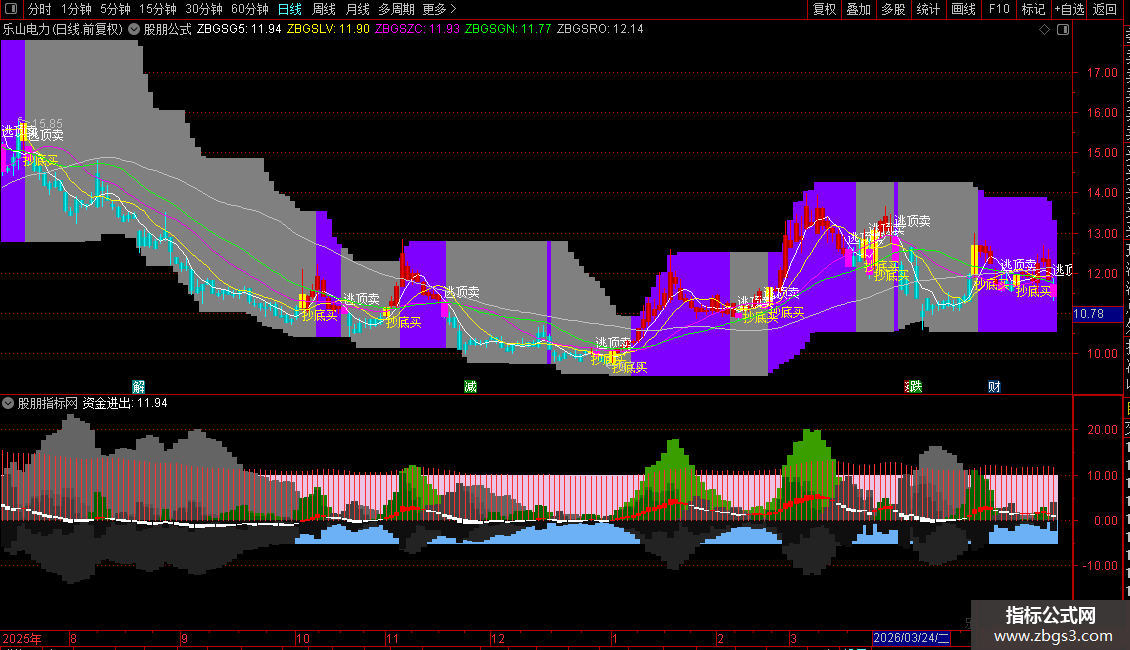Open 画线 drawing tools

pyautogui.click(x=963, y=9)
